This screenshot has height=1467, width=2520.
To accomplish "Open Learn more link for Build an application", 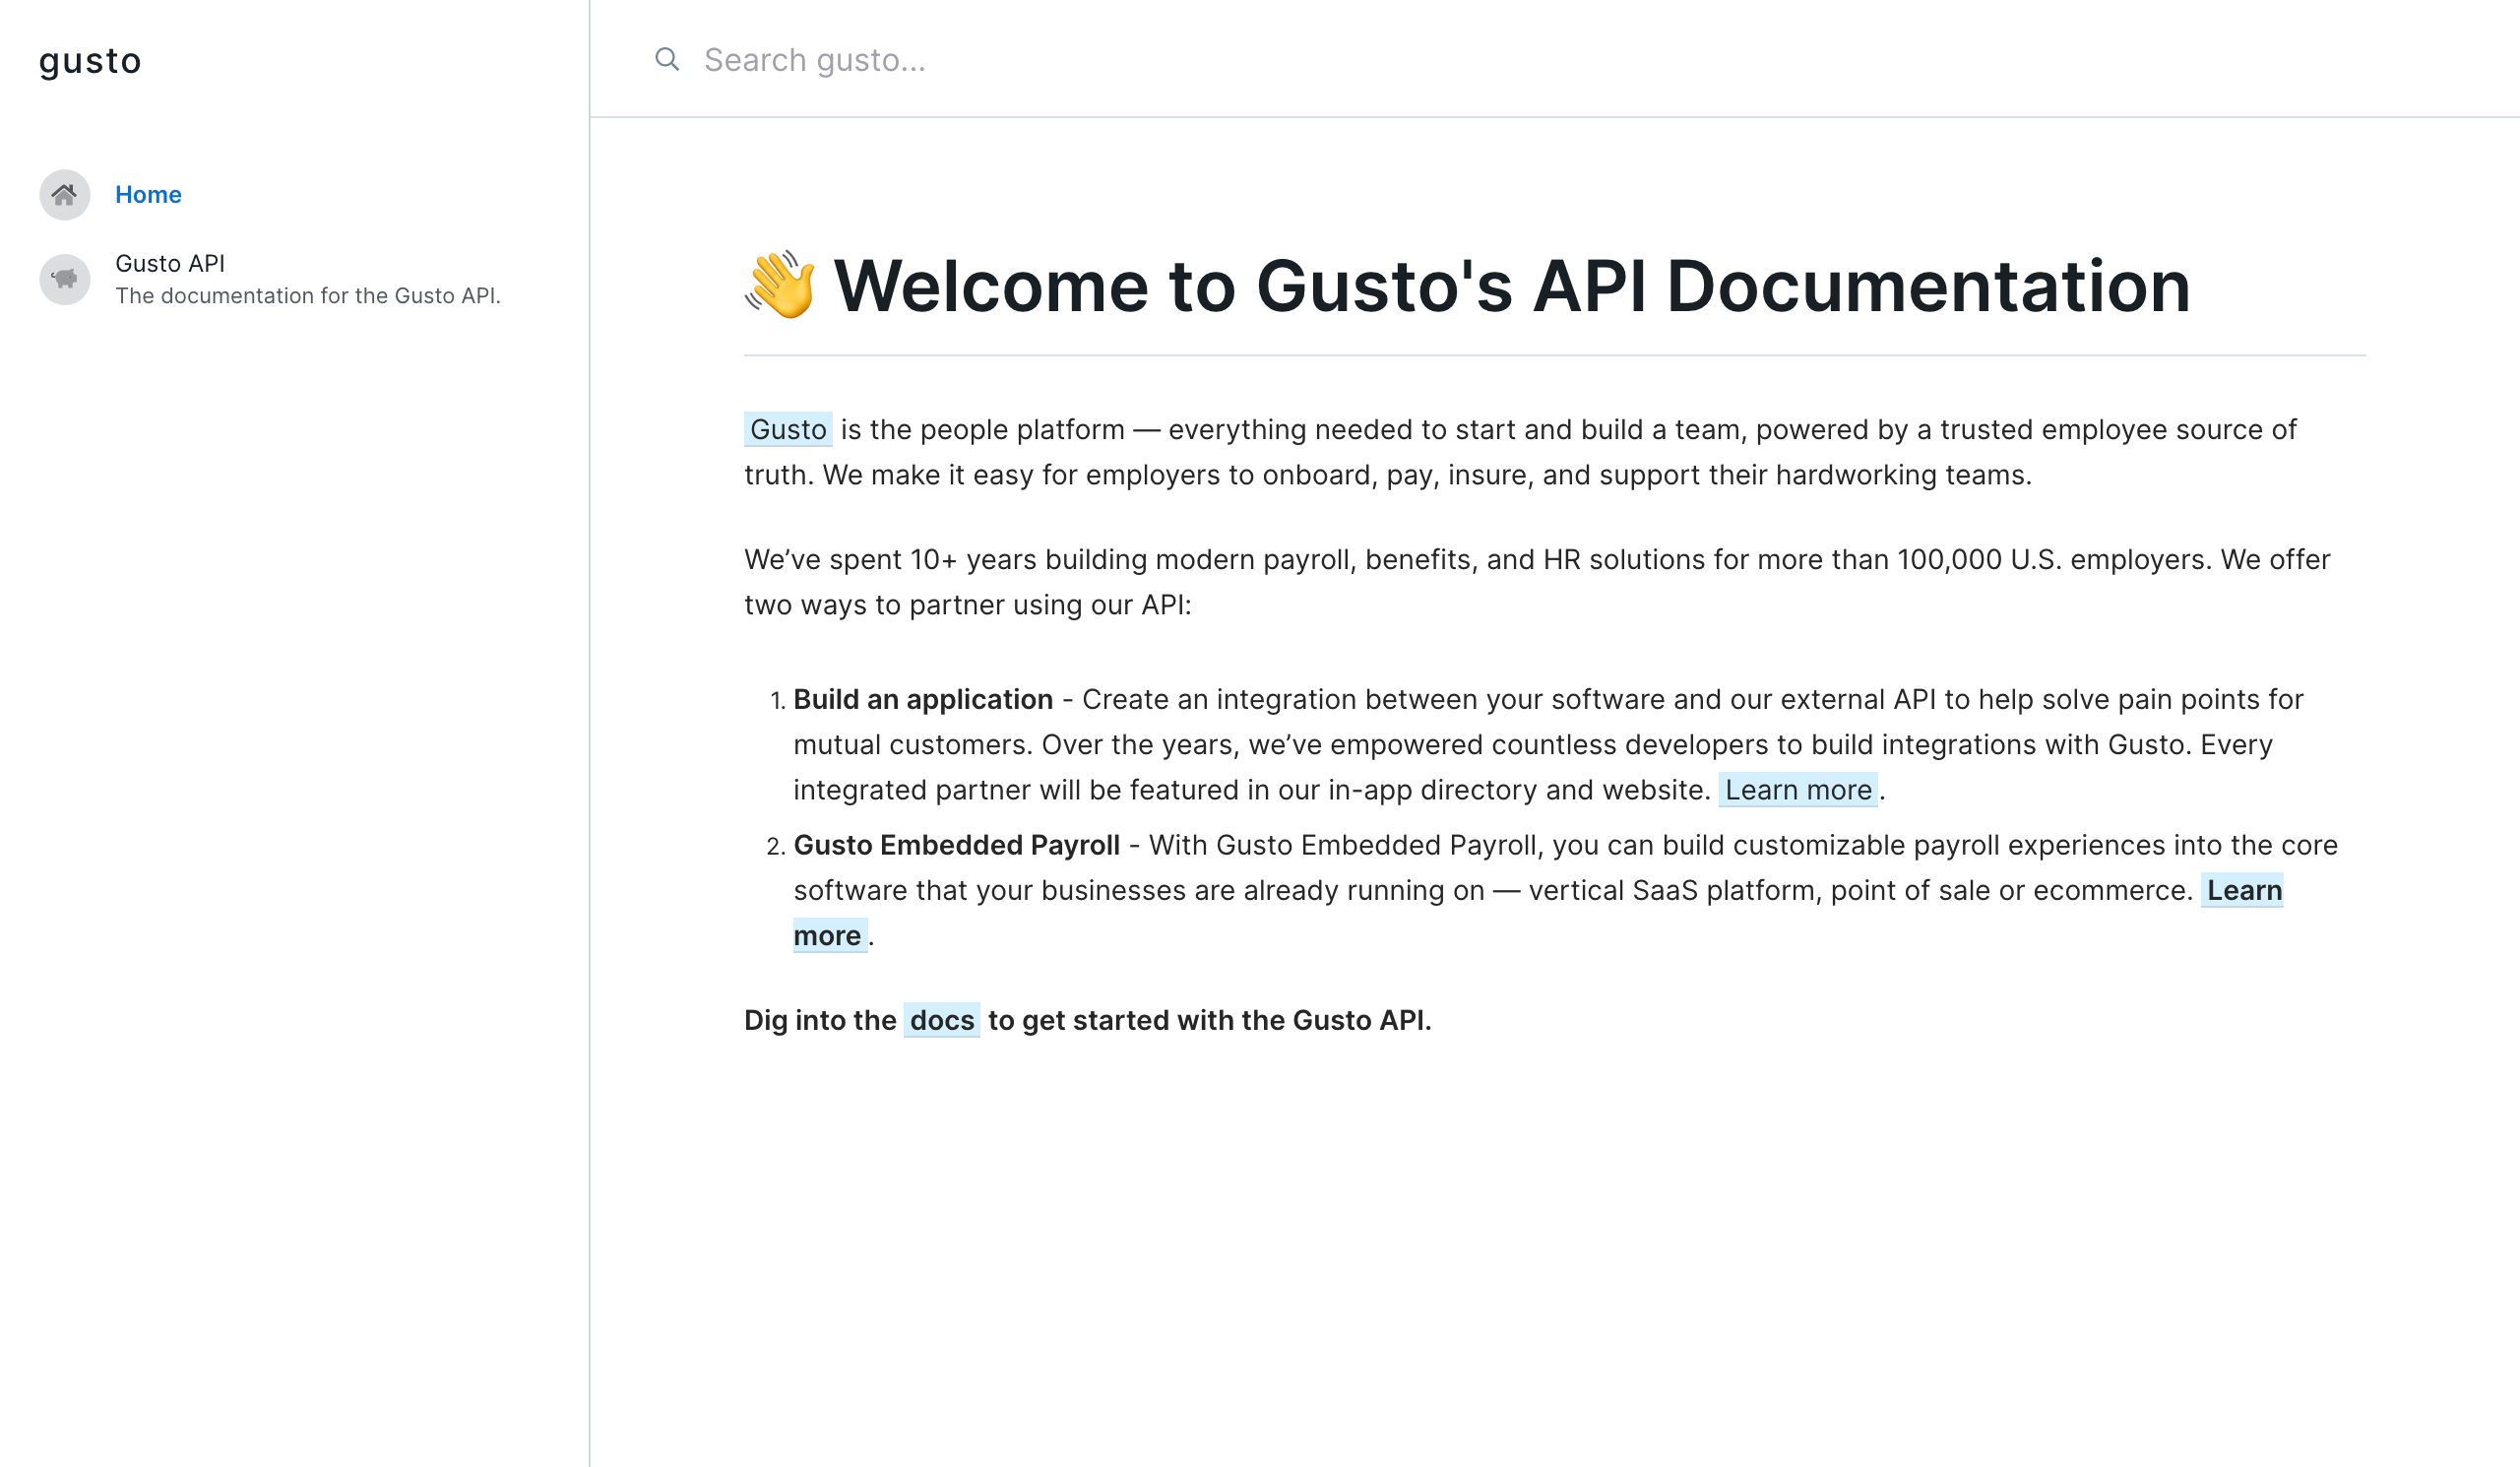I will pyautogui.click(x=1798, y=790).
